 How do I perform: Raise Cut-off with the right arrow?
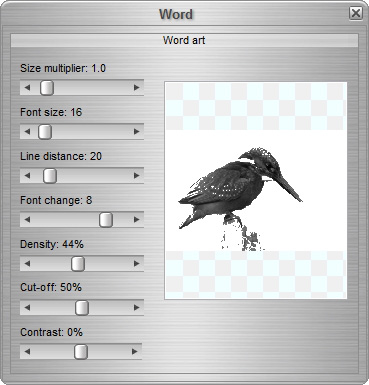coord(136,308)
